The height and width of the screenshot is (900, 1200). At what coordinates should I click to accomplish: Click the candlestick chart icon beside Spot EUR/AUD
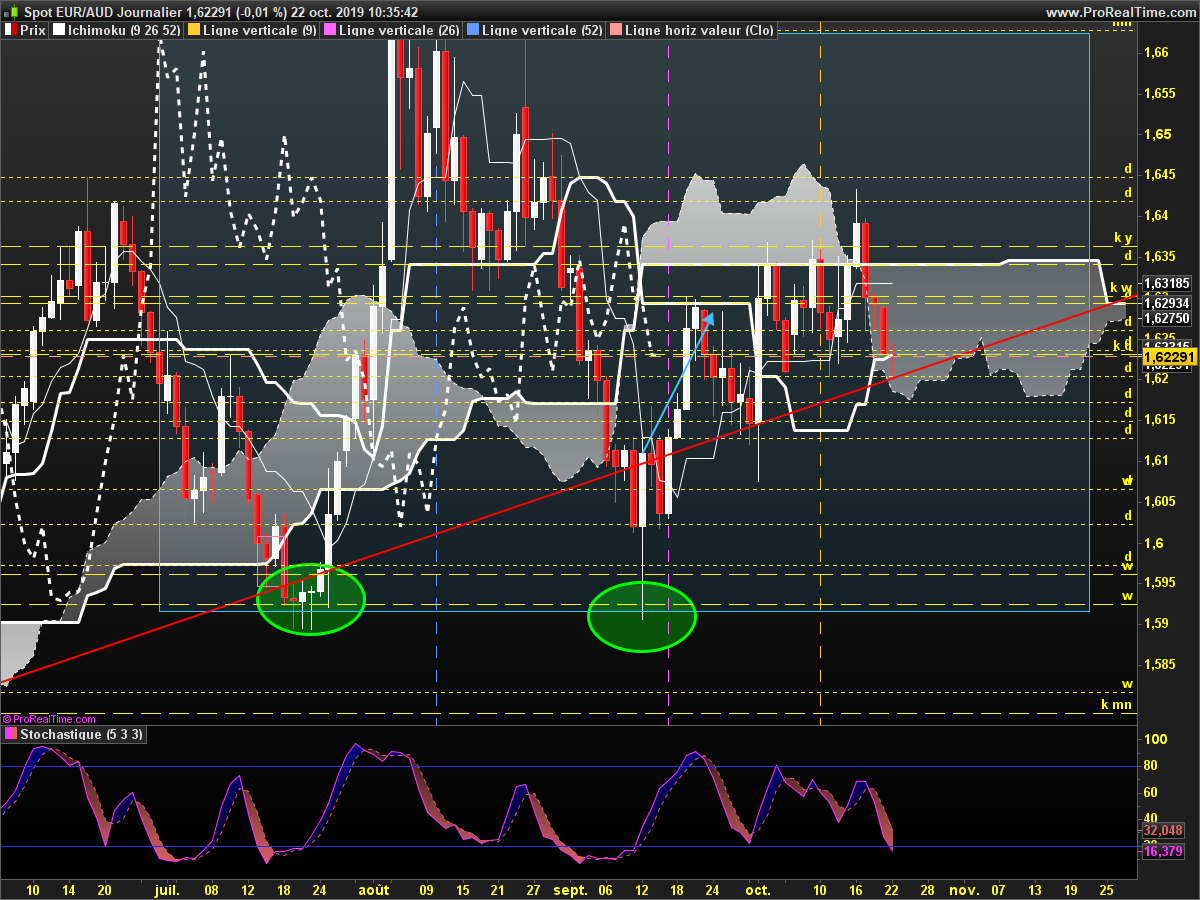[11, 12]
